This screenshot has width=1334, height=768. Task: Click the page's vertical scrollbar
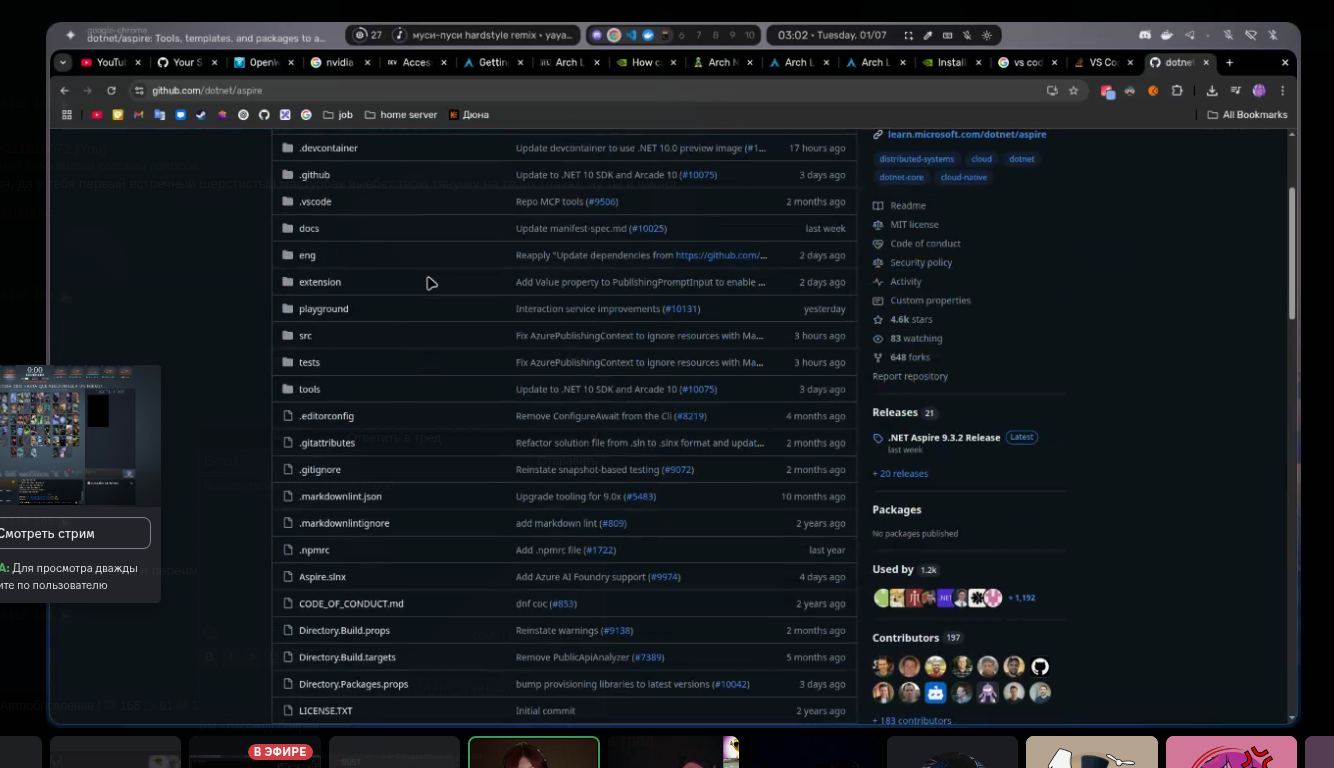click(x=1291, y=255)
